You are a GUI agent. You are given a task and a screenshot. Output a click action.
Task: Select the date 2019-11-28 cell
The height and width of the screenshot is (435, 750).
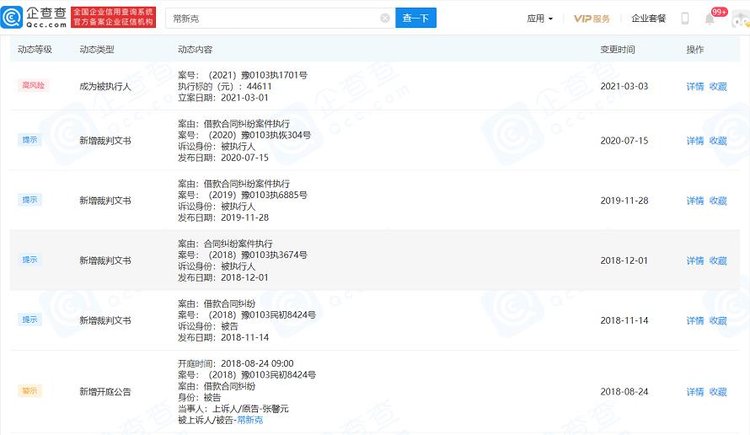pyautogui.click(x=624, y=201)
